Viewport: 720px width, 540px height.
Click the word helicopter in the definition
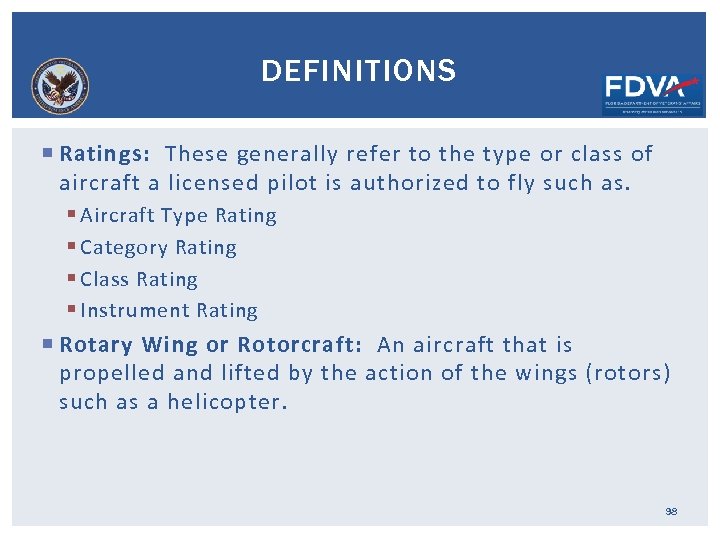tap(227, 402)
